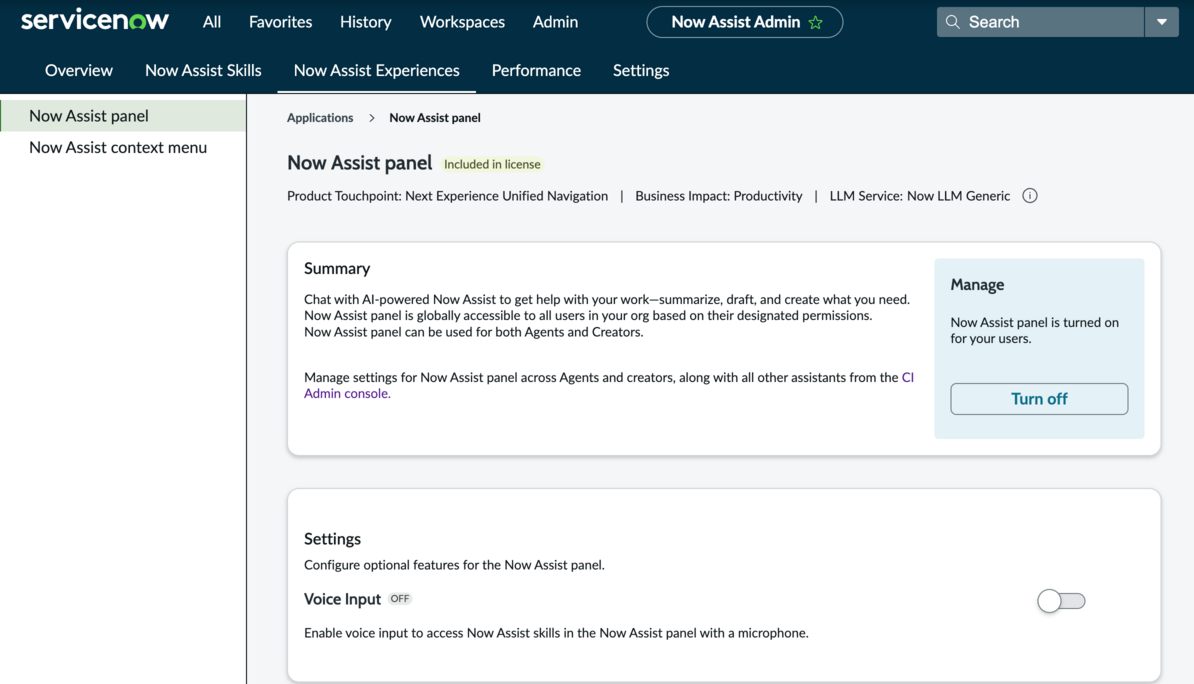Viewport: 1194px width, 684px height.
Task: Open the CI Admin console link
Action: [346, 393]
